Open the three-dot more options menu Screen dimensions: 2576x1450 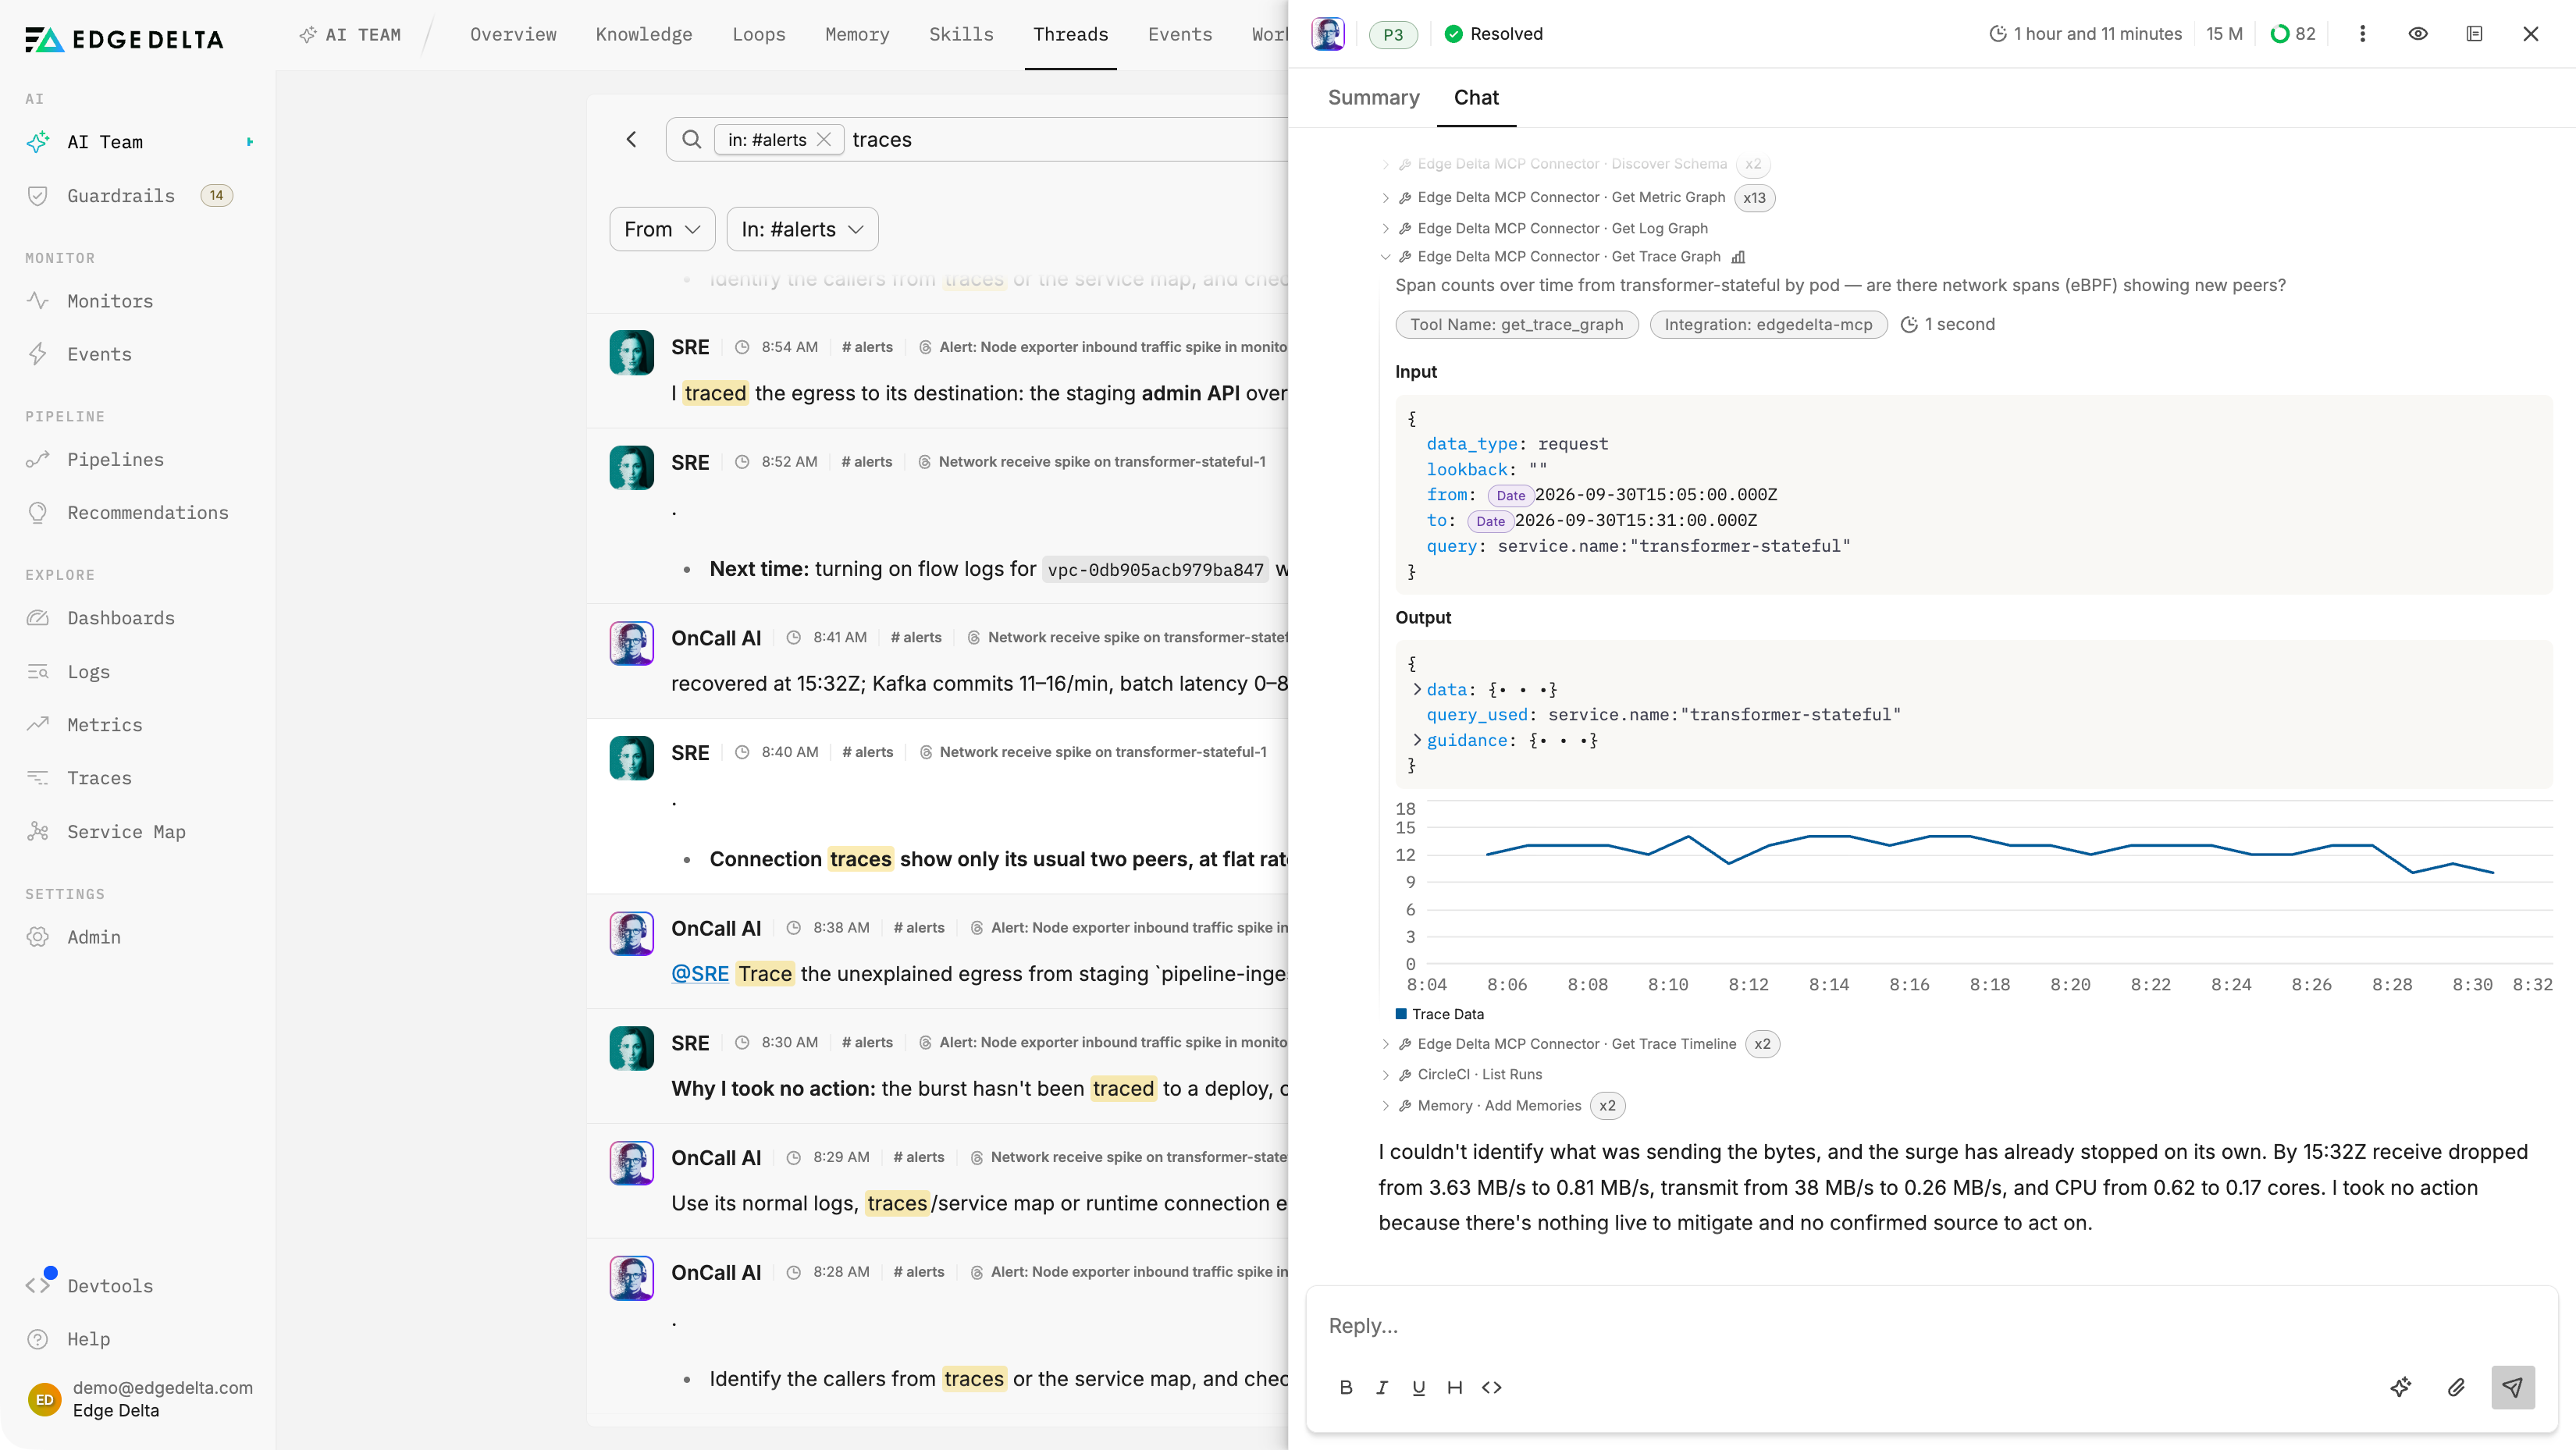(2363, 34)
